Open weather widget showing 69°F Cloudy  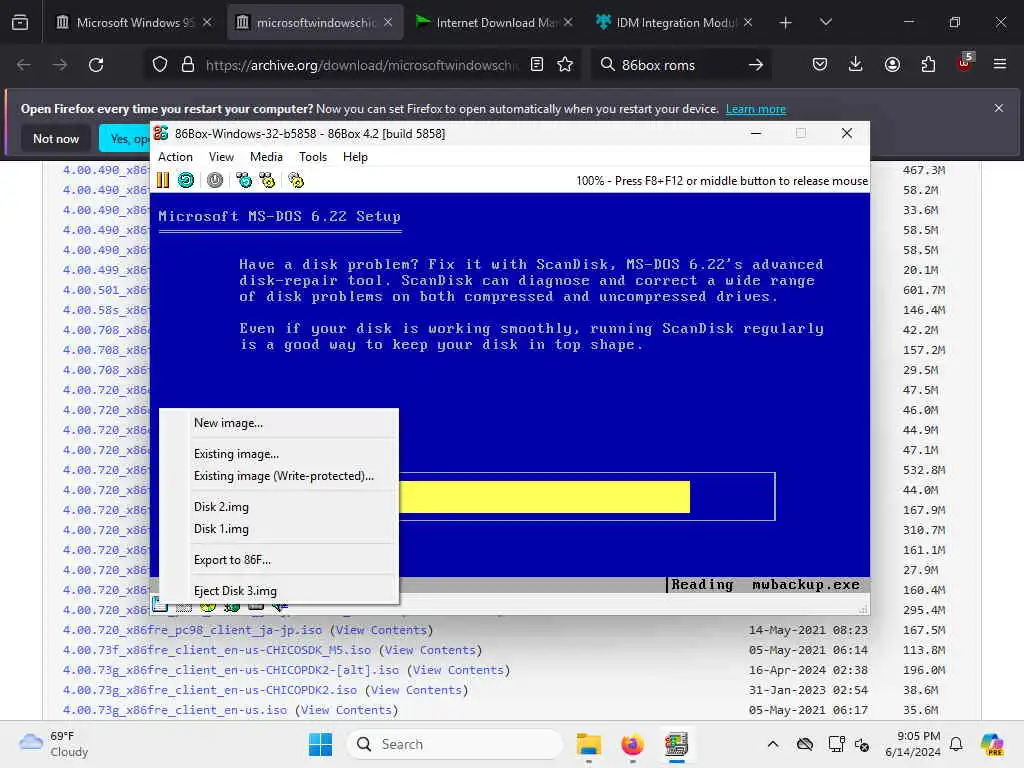(54, 744)
